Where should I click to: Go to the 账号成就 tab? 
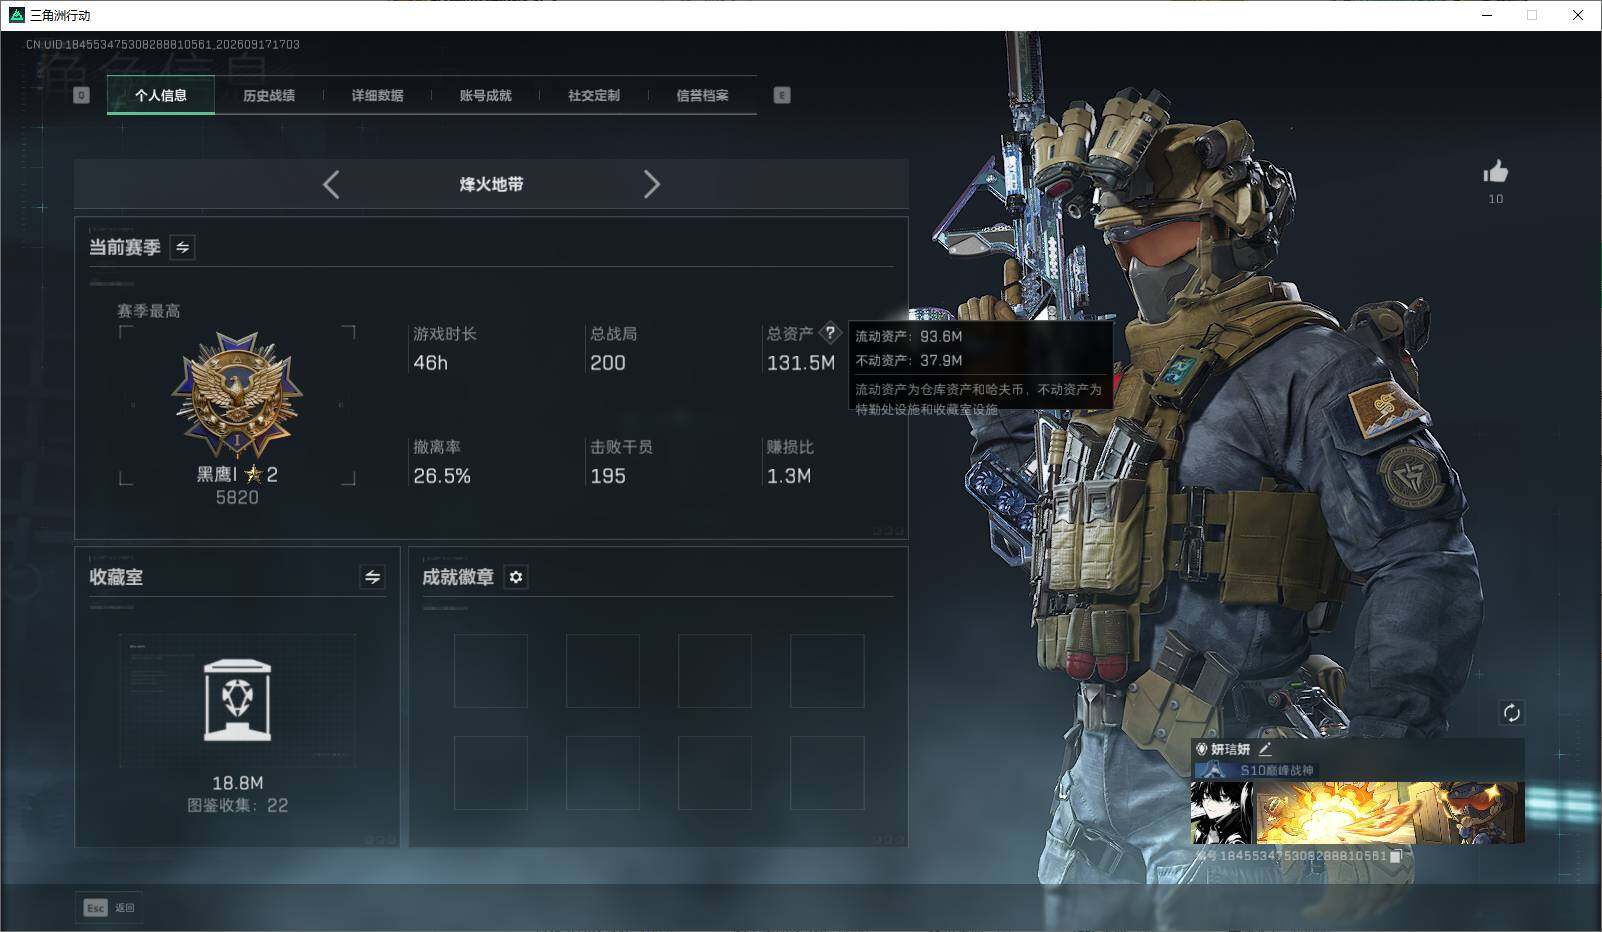pyautogui.click(x=485, y=95)
